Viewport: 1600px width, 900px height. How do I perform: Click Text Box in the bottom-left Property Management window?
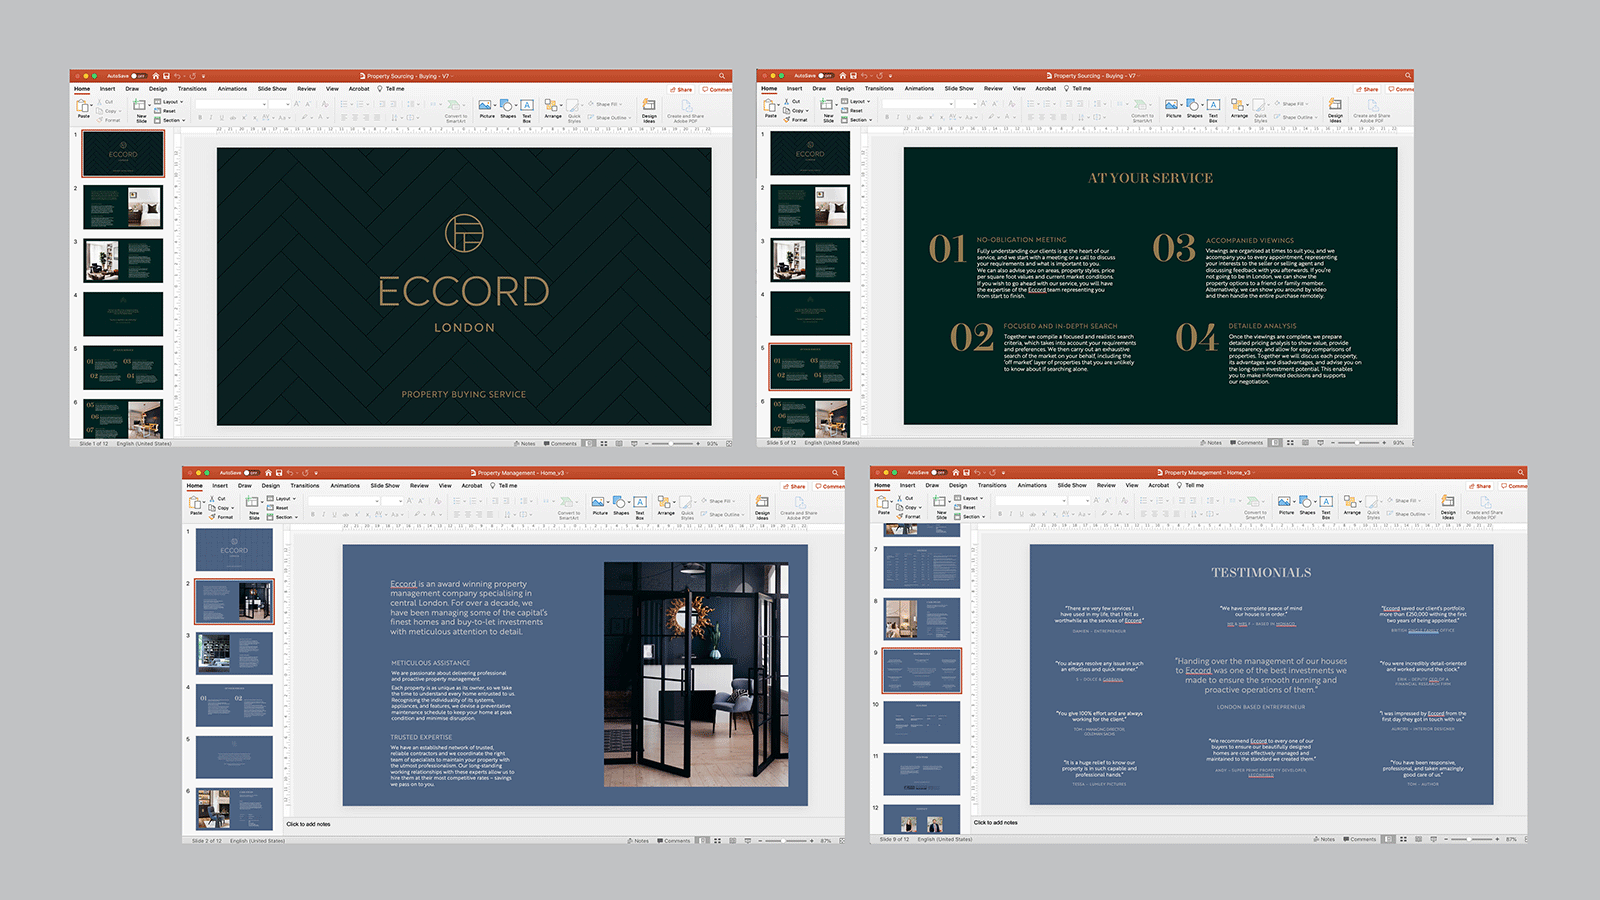point(640,507)
